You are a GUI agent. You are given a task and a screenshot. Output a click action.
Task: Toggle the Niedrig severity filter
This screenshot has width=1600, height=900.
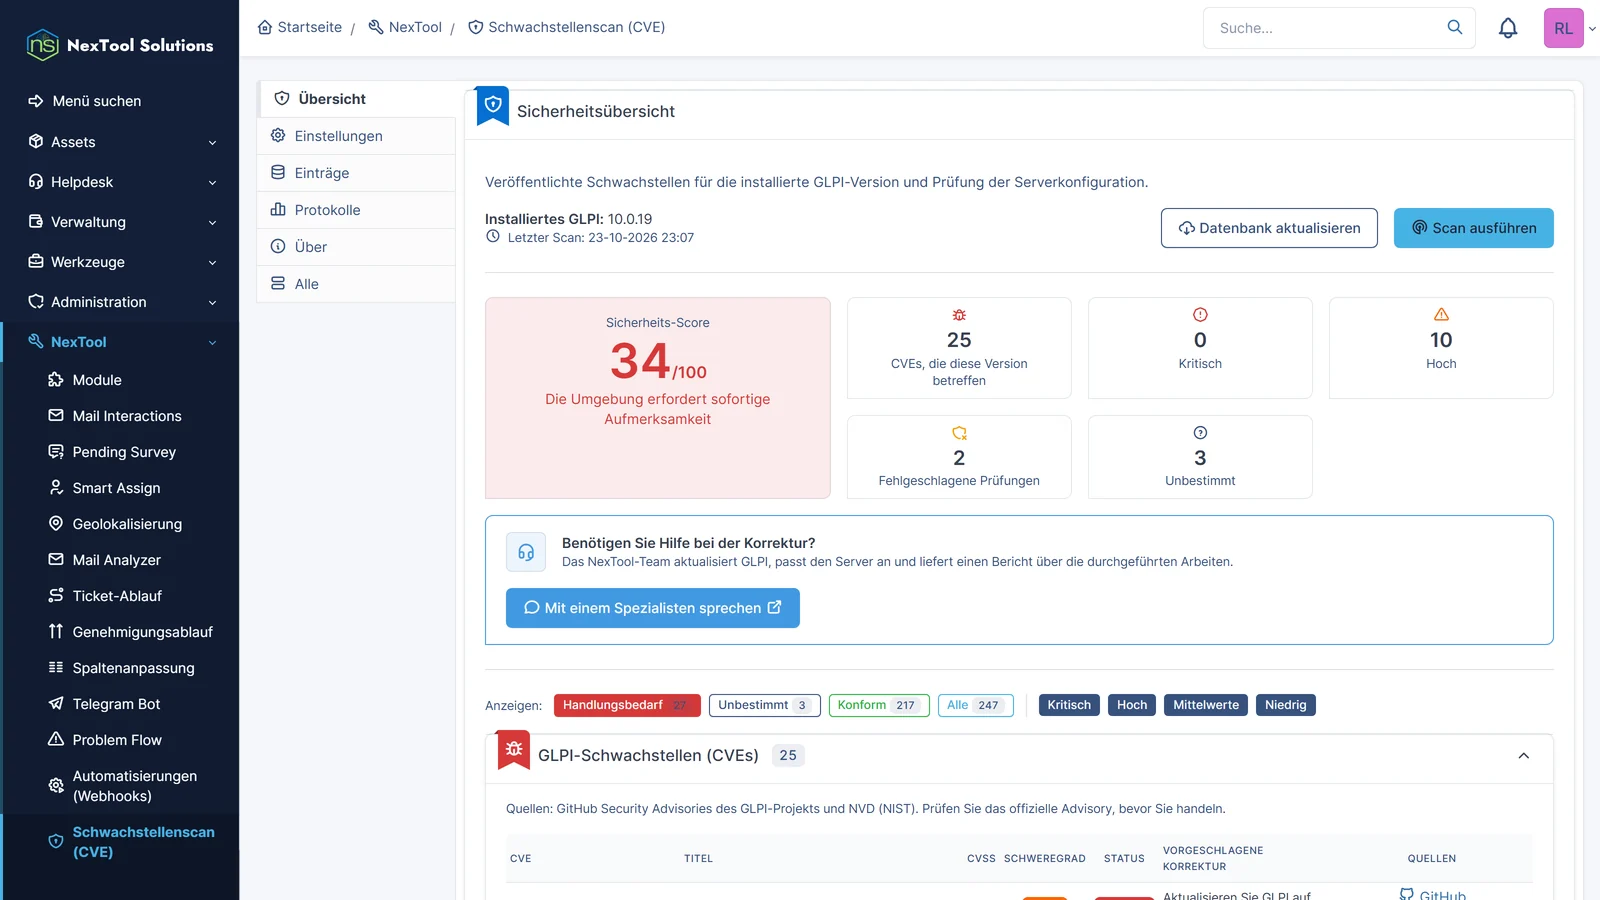[x=1286, y=705]
